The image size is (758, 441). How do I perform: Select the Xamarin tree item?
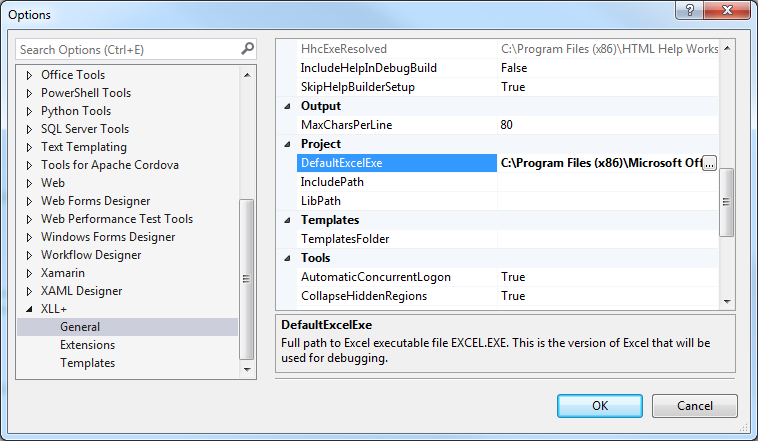pyautogui.click(x=63, y=273)
